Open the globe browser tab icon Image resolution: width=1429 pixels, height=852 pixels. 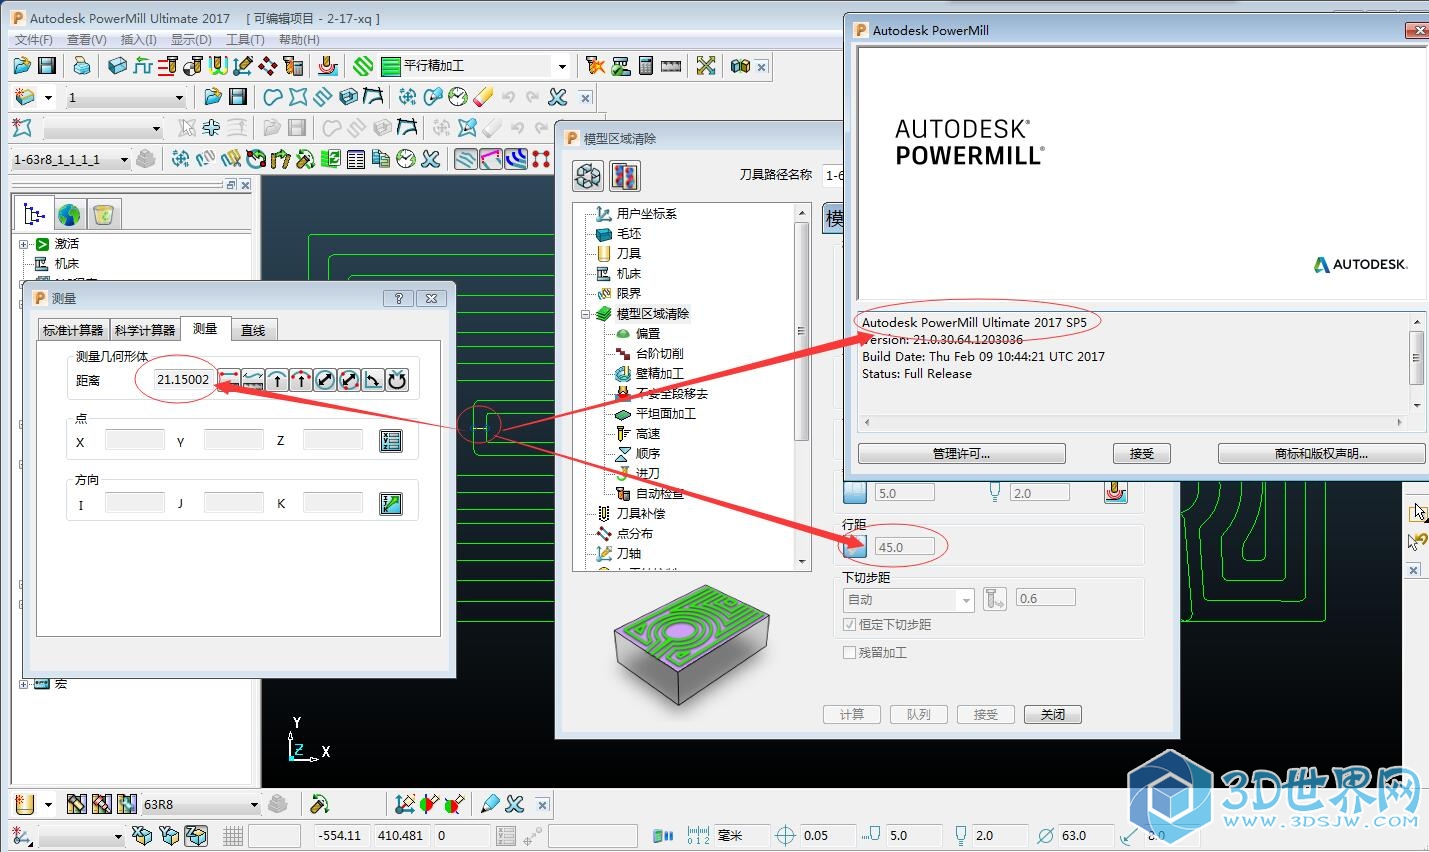click(x=68, y=214)
